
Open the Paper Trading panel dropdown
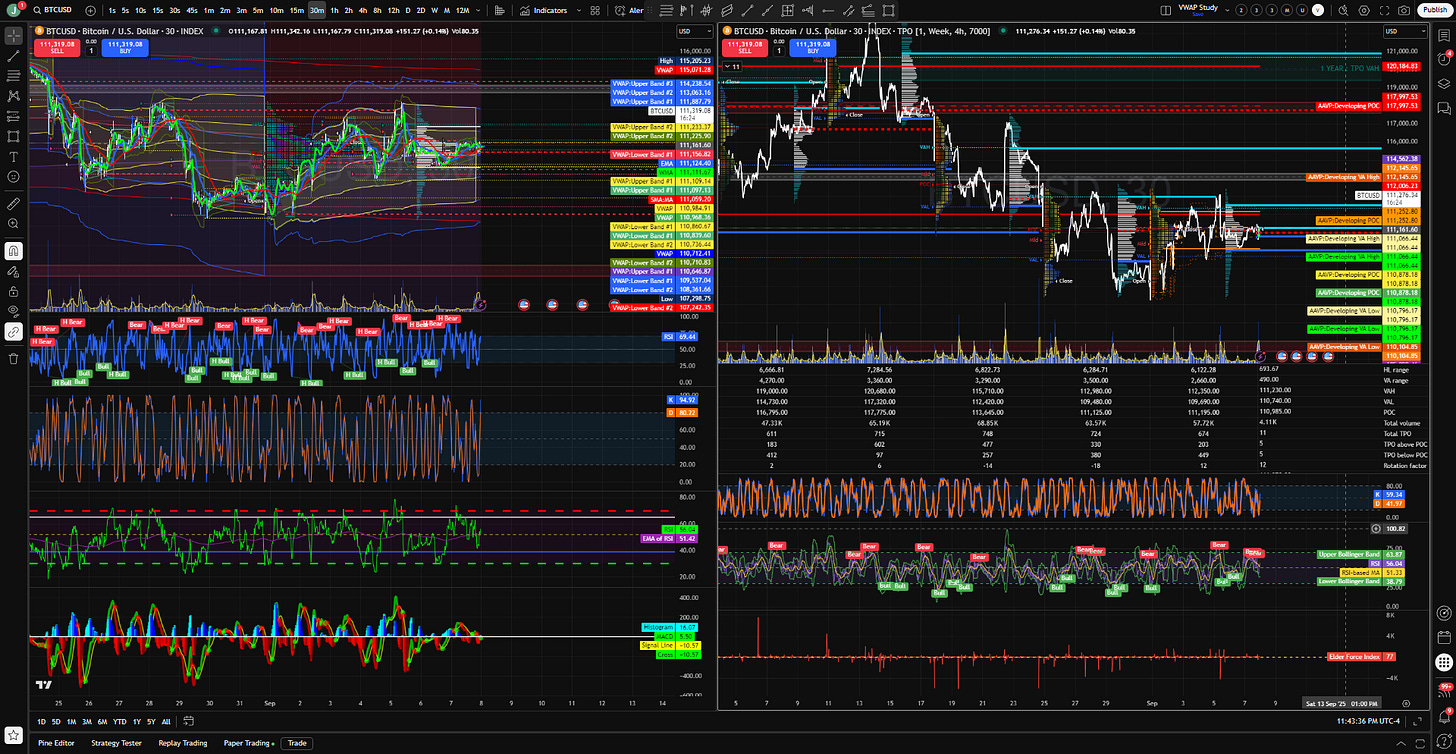[248, 743]
